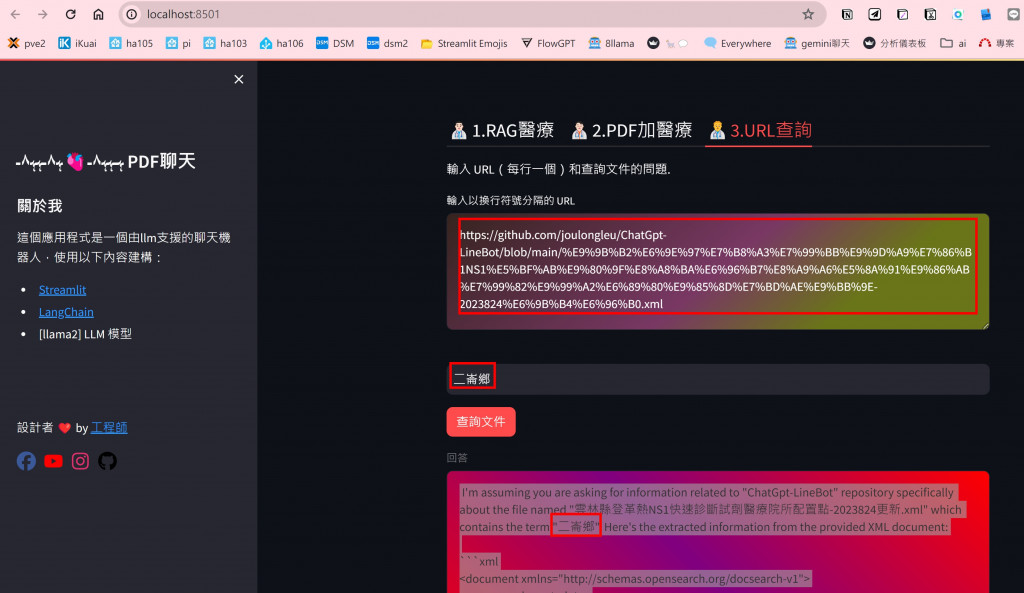Open the 工程師 designer link
This screenshot has width=1024, height=593.
pyautogui.click(x=109, y=428)
